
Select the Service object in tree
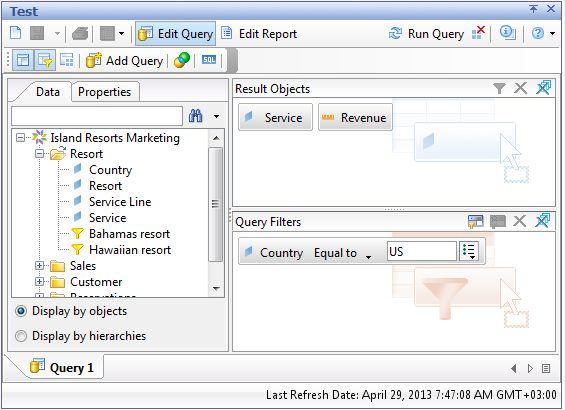tap(107, 218)
